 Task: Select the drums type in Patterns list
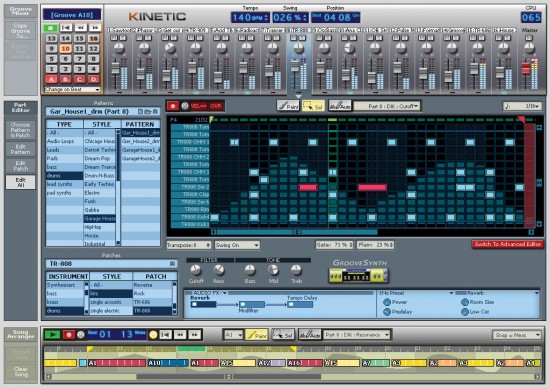pos(65,175)
